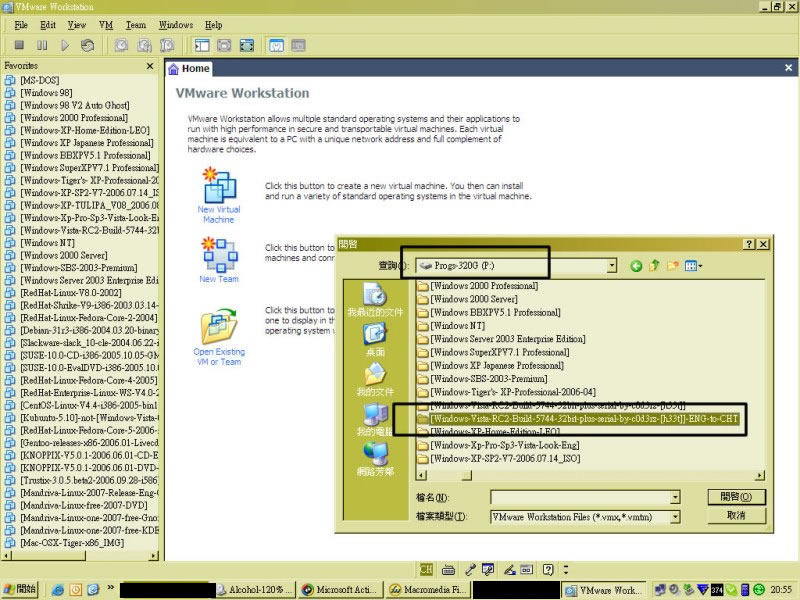The image size is (800, 600).
Task: Open the Help menu
Action: point(213,25)
